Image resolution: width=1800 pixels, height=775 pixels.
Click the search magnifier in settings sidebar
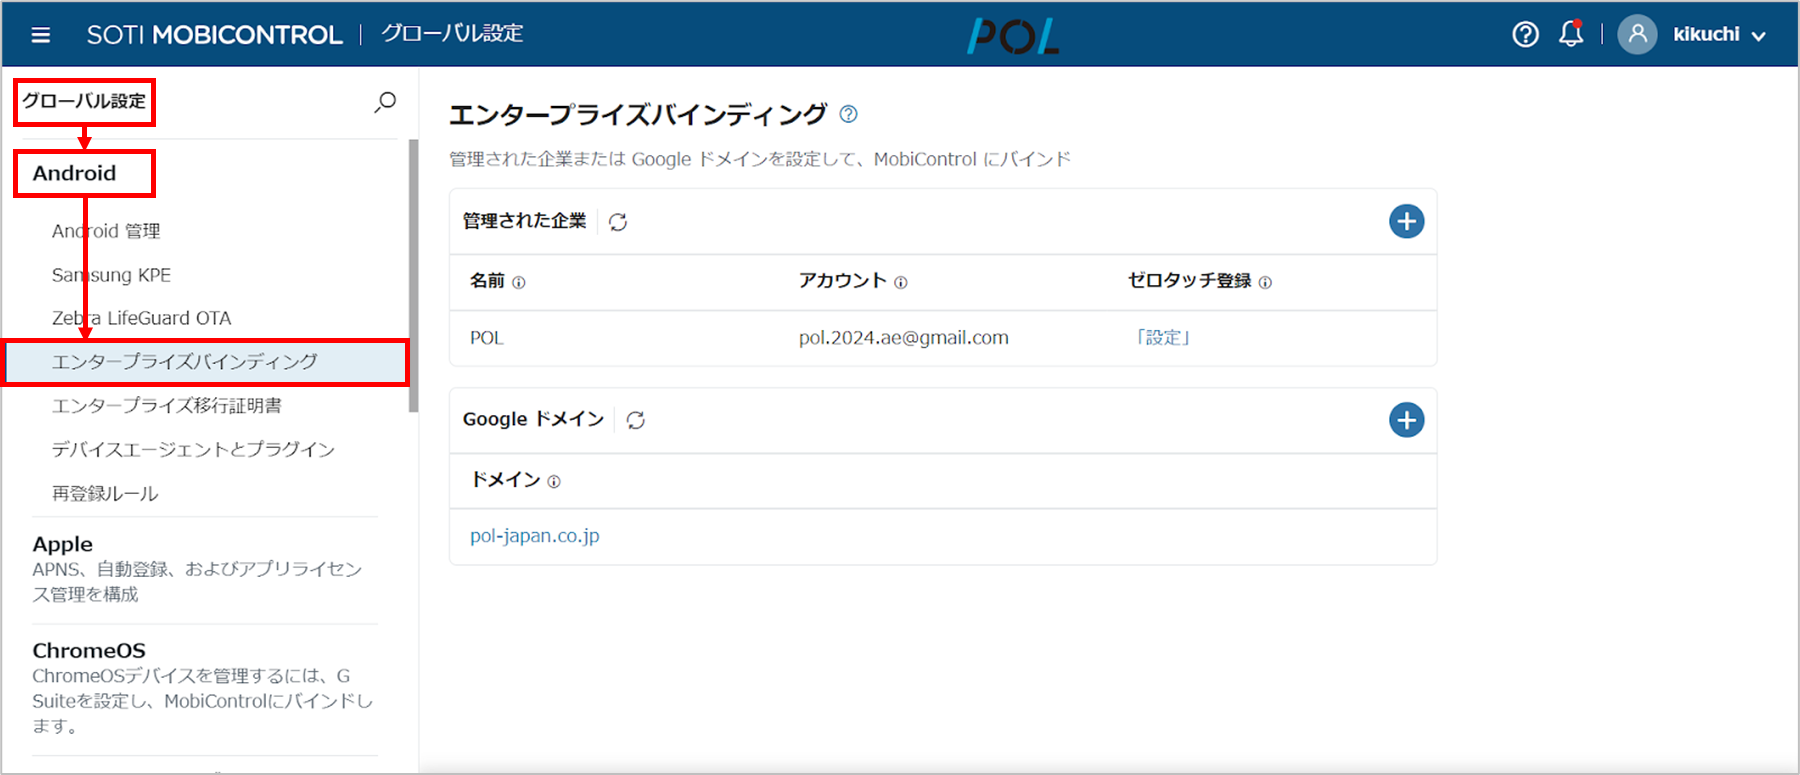(x=385, y=102)
